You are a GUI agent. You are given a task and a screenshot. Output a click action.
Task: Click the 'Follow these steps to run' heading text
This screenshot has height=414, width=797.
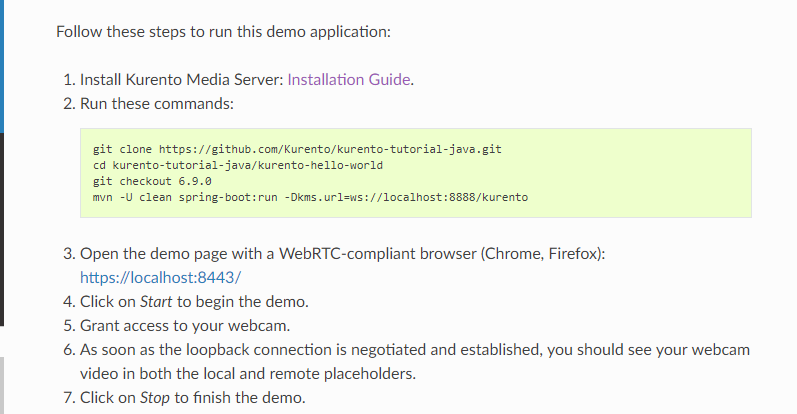pos(223,32)
